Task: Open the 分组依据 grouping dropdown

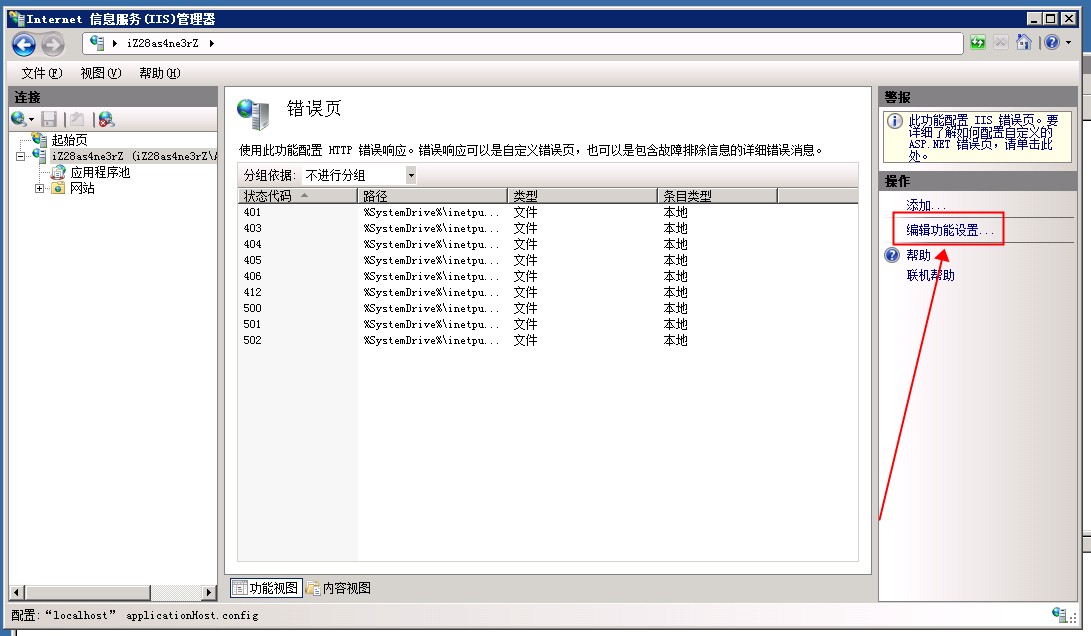Action: pos(410,175)
